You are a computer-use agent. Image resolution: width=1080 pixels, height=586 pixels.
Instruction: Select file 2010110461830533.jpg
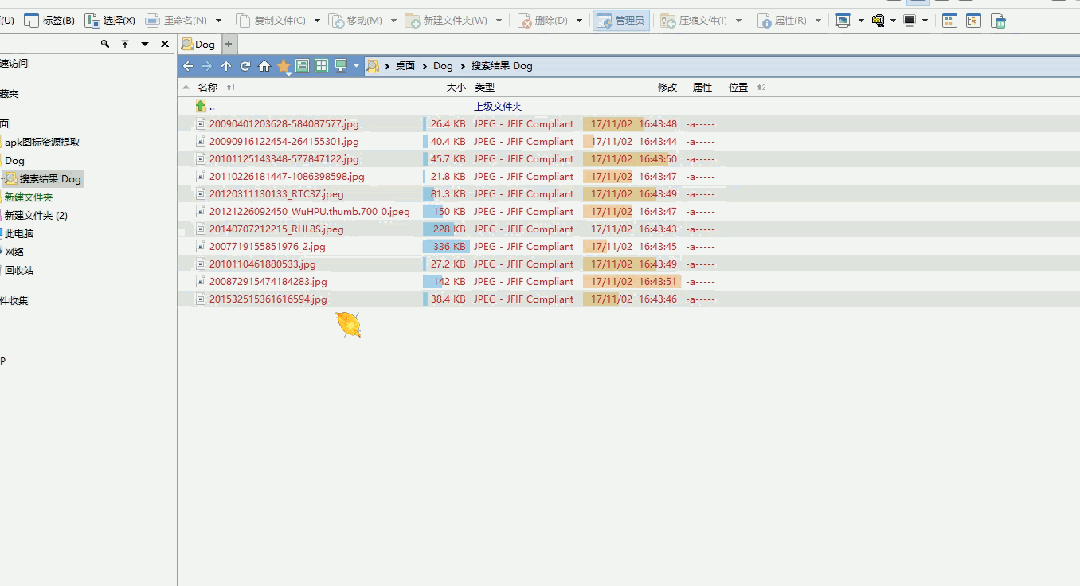point(262,264)
